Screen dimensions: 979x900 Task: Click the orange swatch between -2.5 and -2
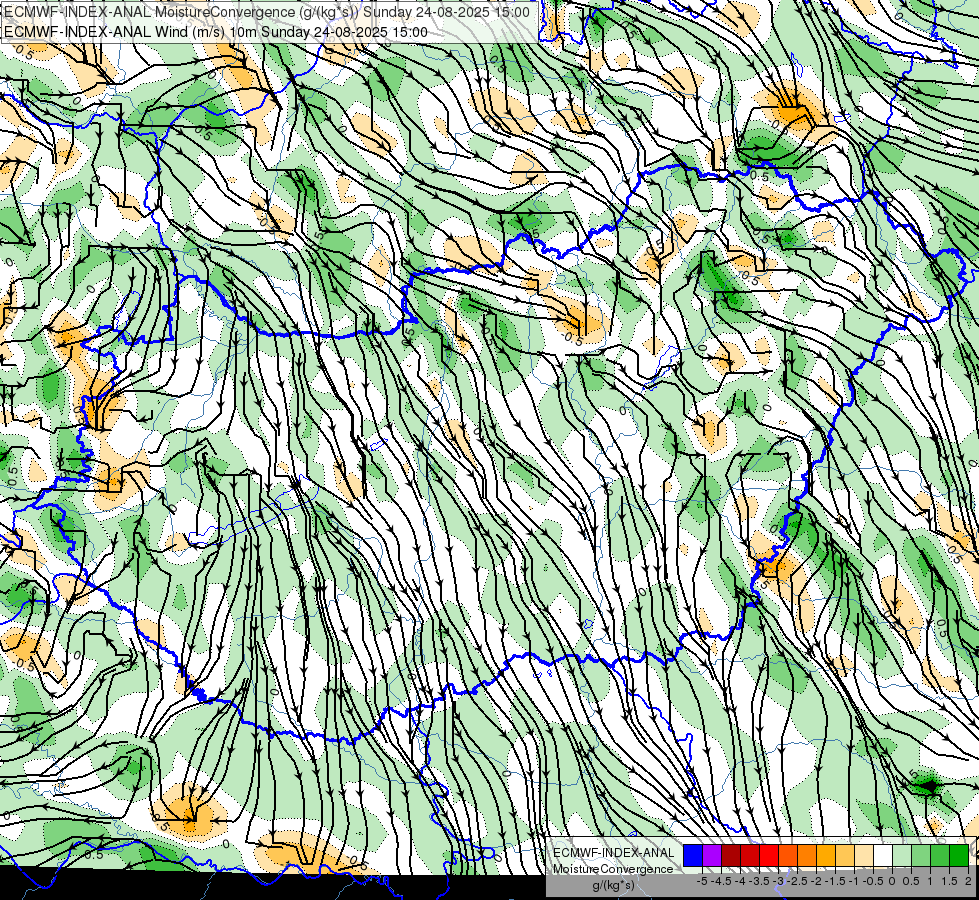click(x=807, y=855)
